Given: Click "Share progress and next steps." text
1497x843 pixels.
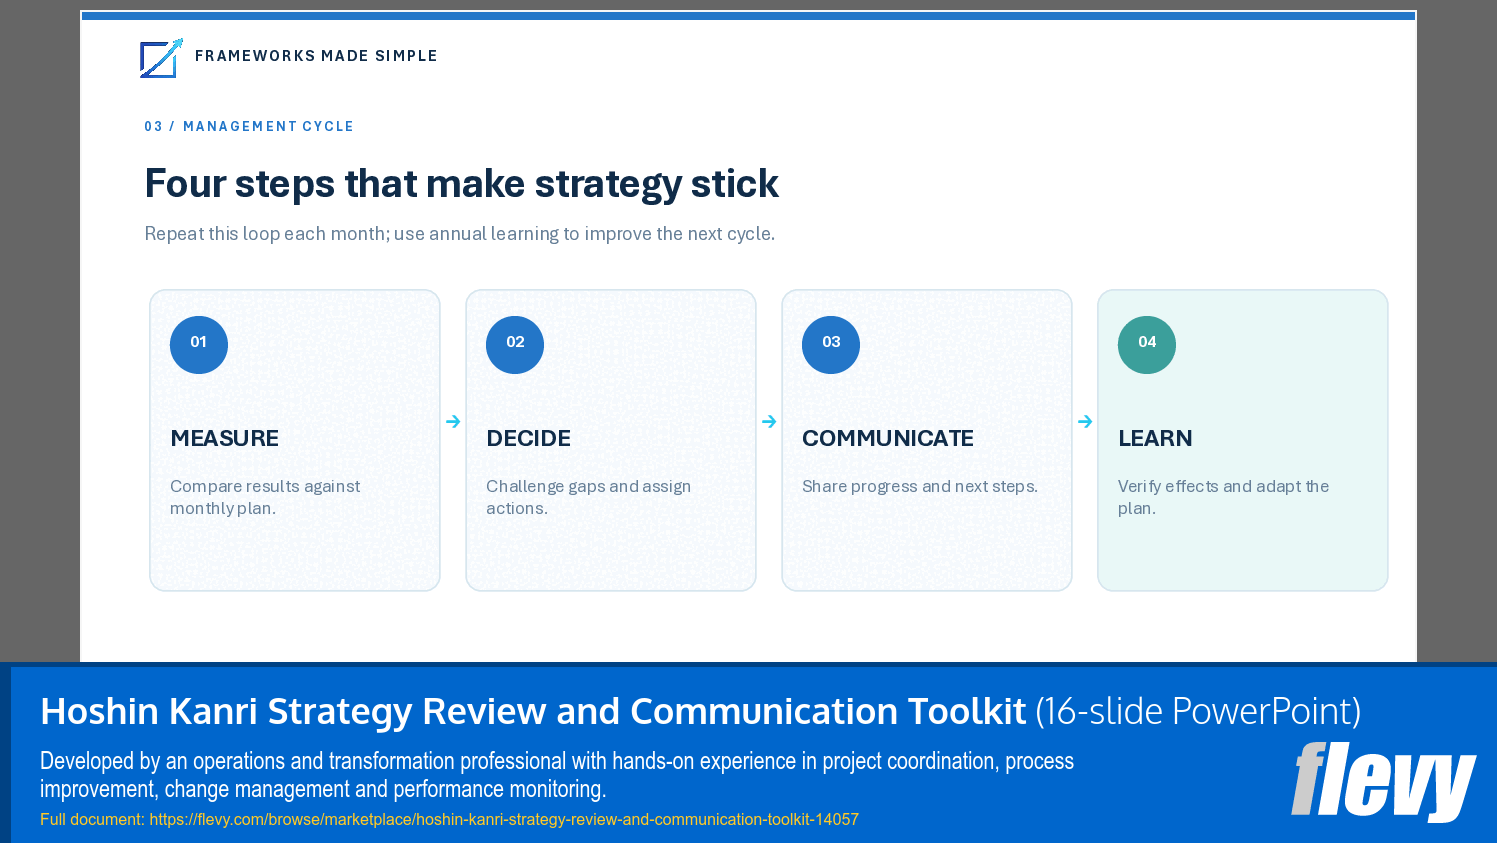Looking at the screenshot, I should point(920,486).
